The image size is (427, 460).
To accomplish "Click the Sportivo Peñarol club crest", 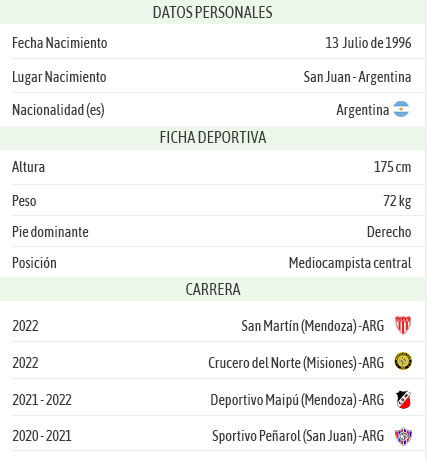I will (403, 436).
